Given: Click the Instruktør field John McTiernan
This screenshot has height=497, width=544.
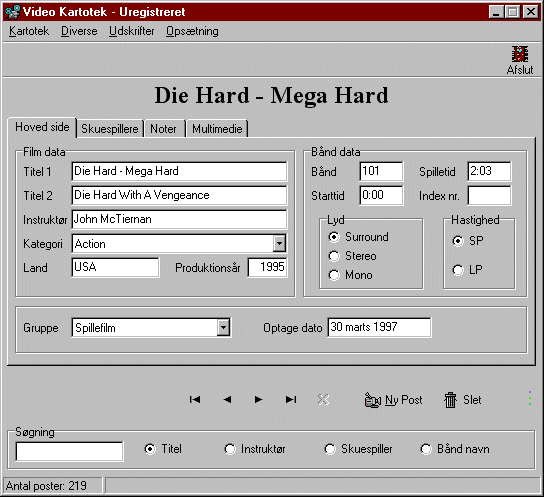Looking at the screenshot, I should click(179, 219).
